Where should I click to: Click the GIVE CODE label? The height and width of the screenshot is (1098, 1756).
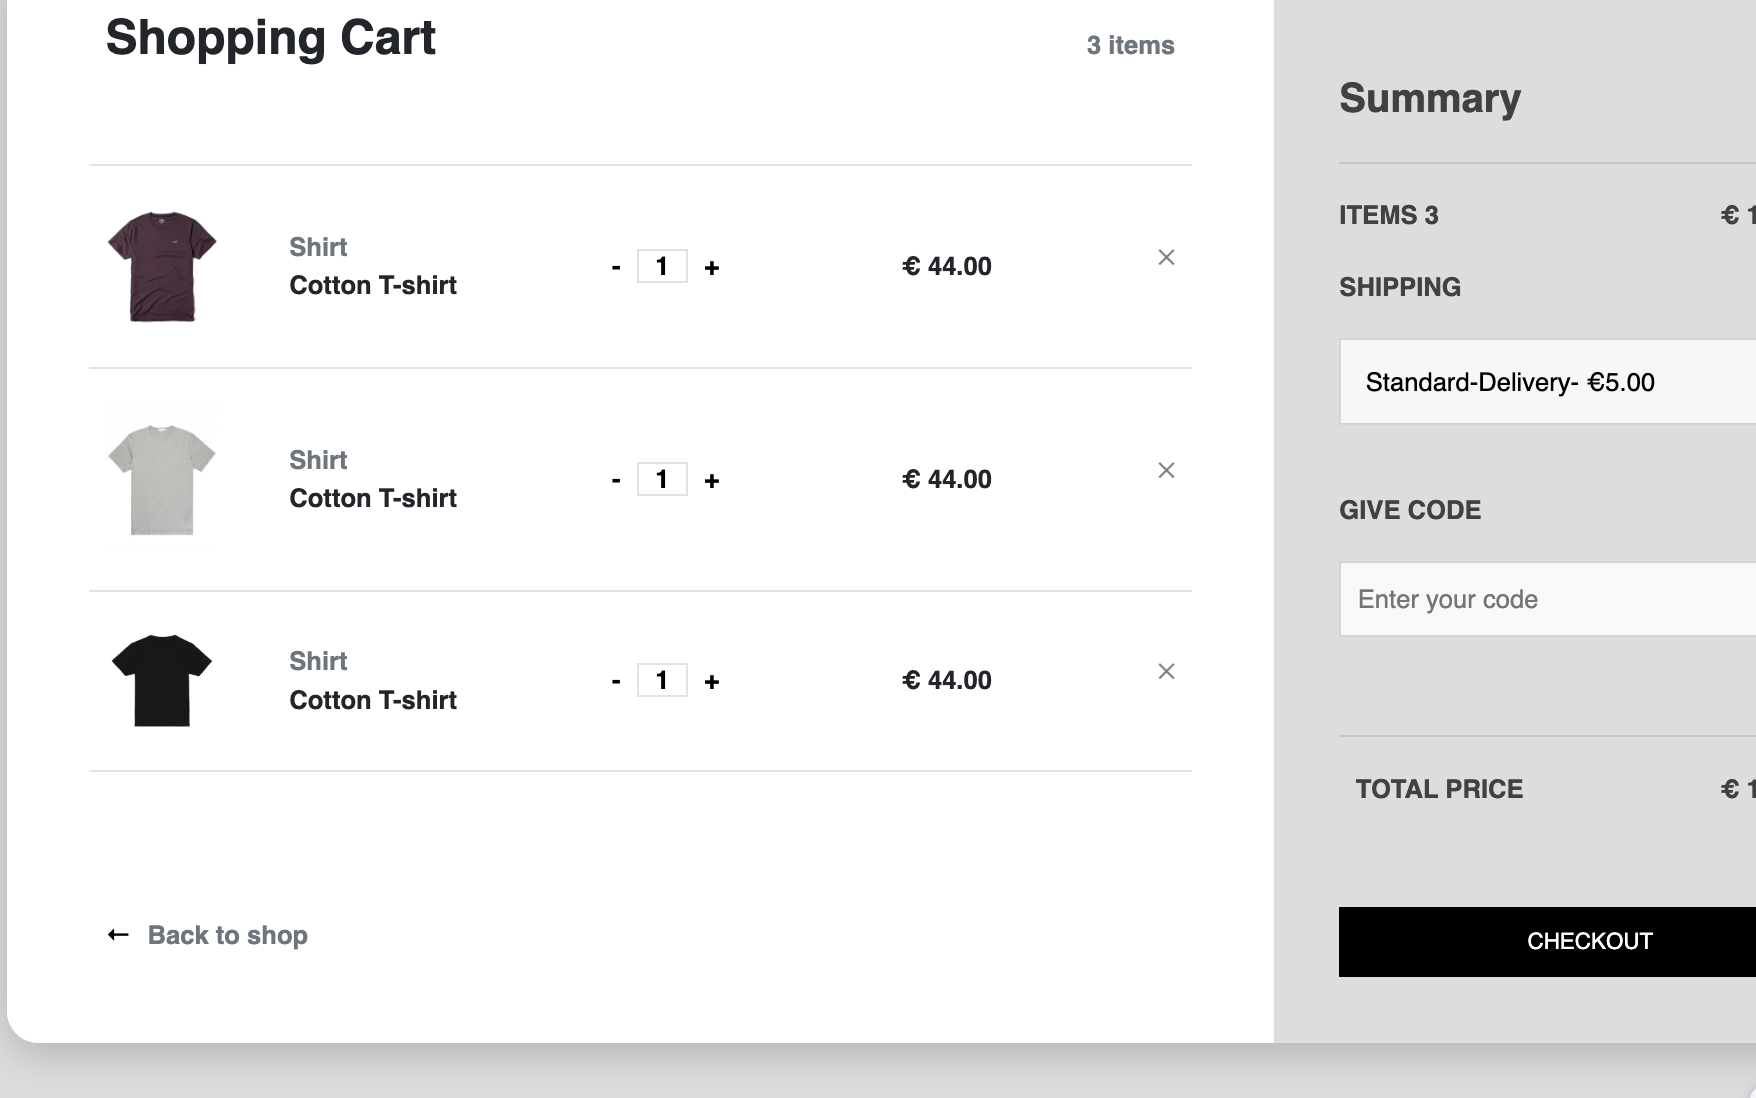tap(1410, 510)
